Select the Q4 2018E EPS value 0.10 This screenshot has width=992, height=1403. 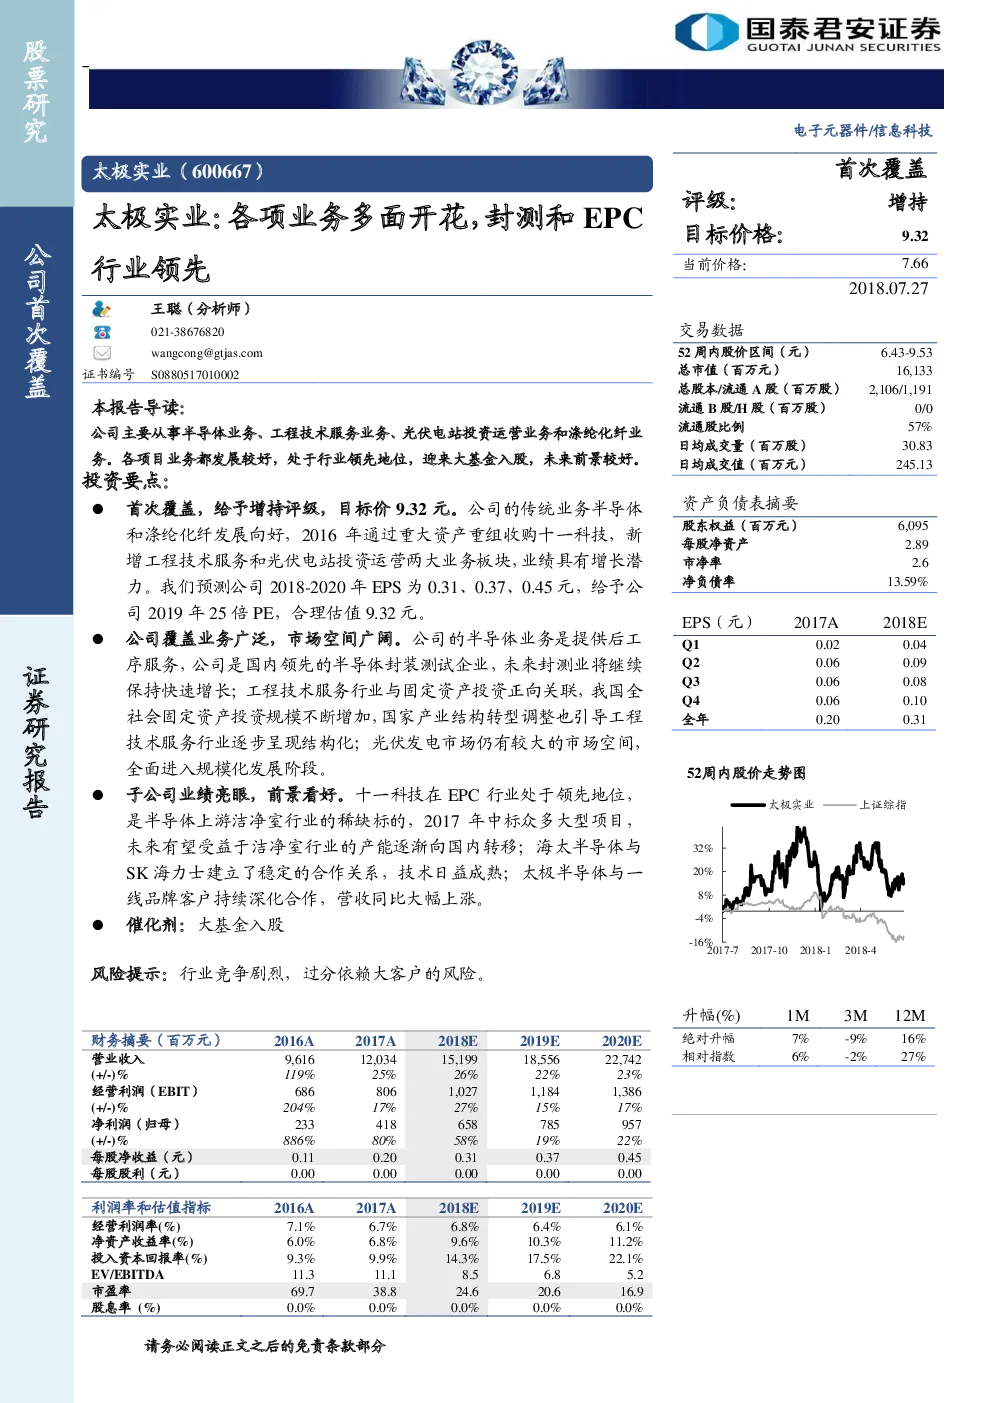point(915,701)
